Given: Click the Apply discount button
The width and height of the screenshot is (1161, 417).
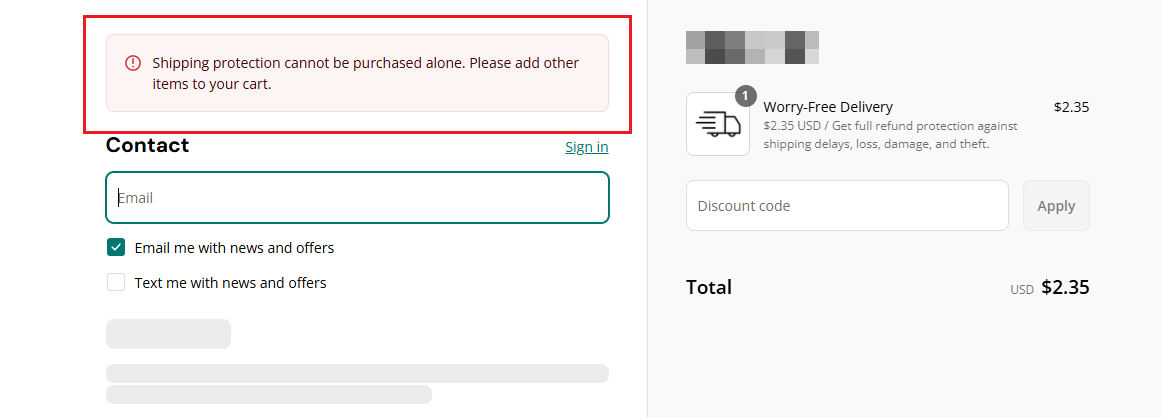Looking at the screenshot, I should coord(1056,205).
